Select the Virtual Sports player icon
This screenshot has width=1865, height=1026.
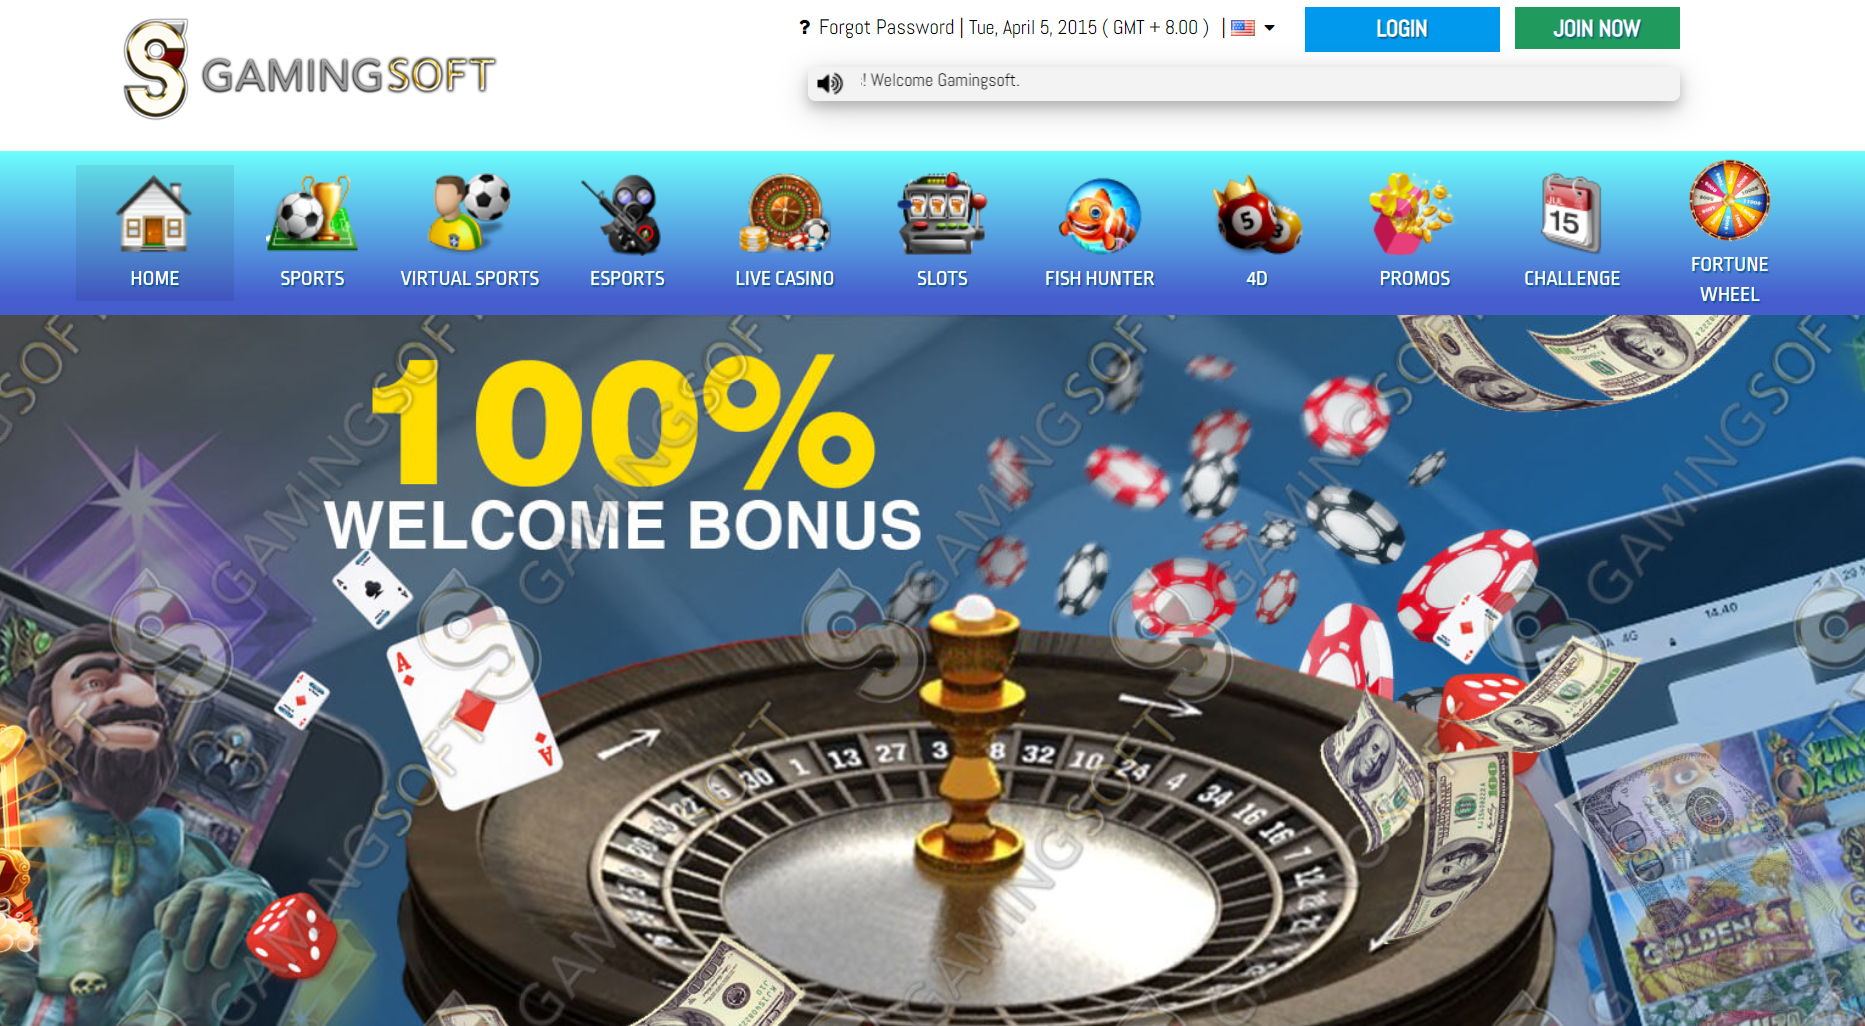coord(469,213)
